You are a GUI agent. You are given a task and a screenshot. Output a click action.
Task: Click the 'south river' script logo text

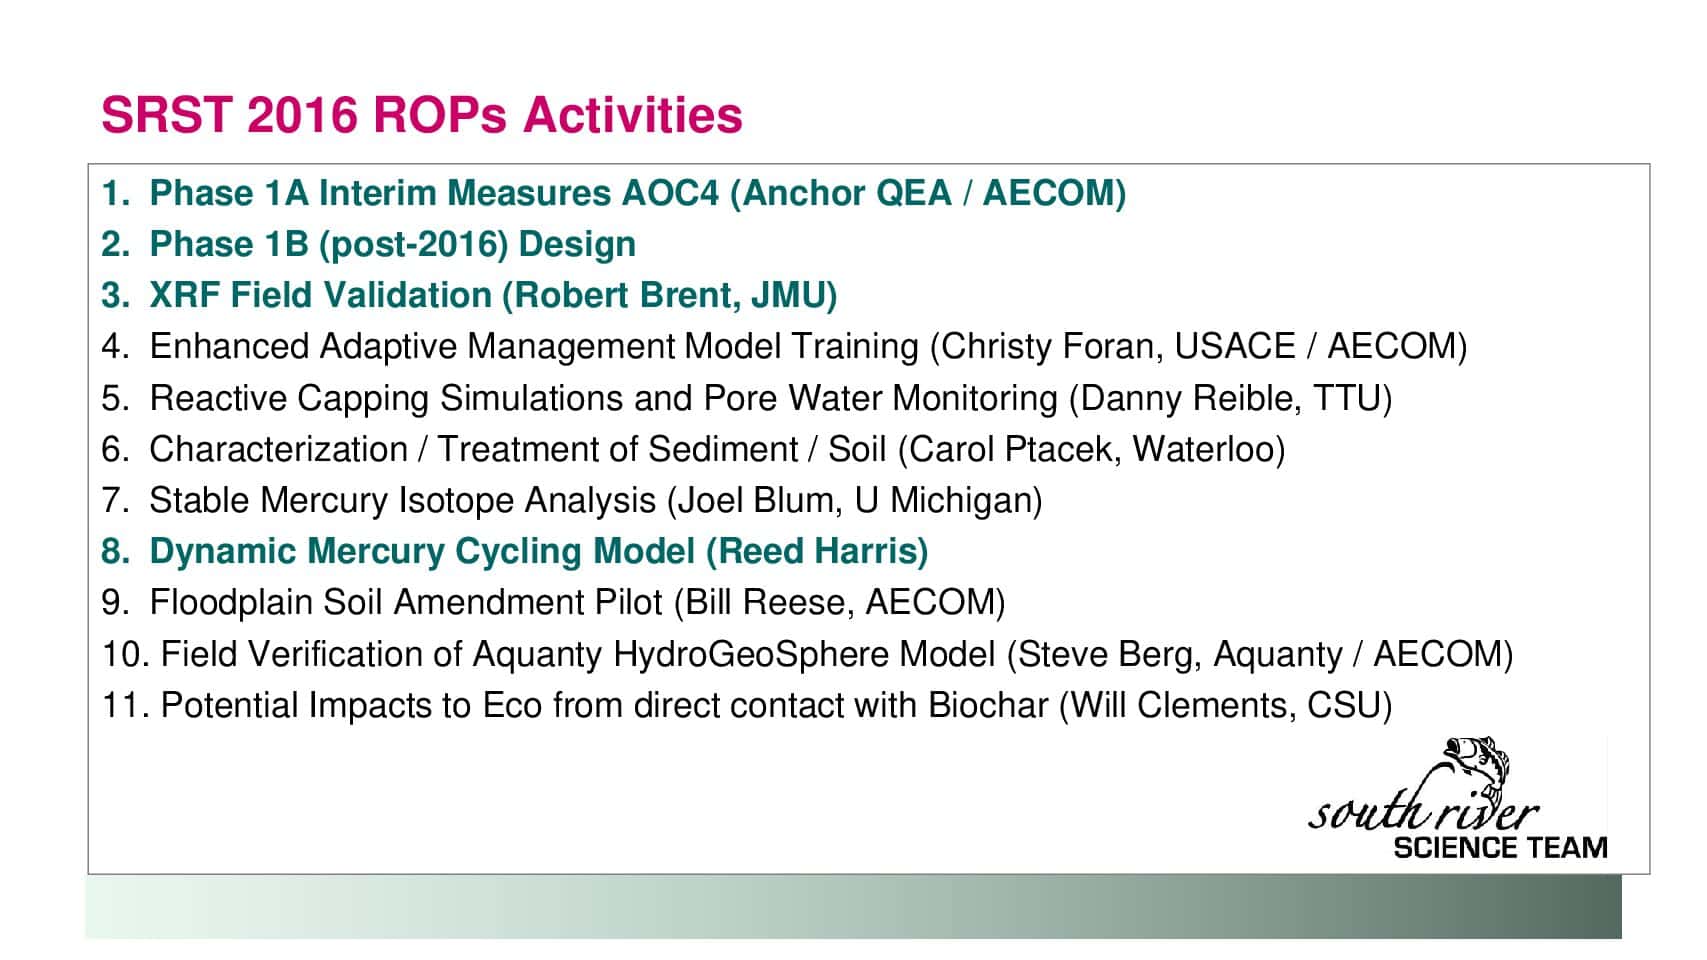1424,812
